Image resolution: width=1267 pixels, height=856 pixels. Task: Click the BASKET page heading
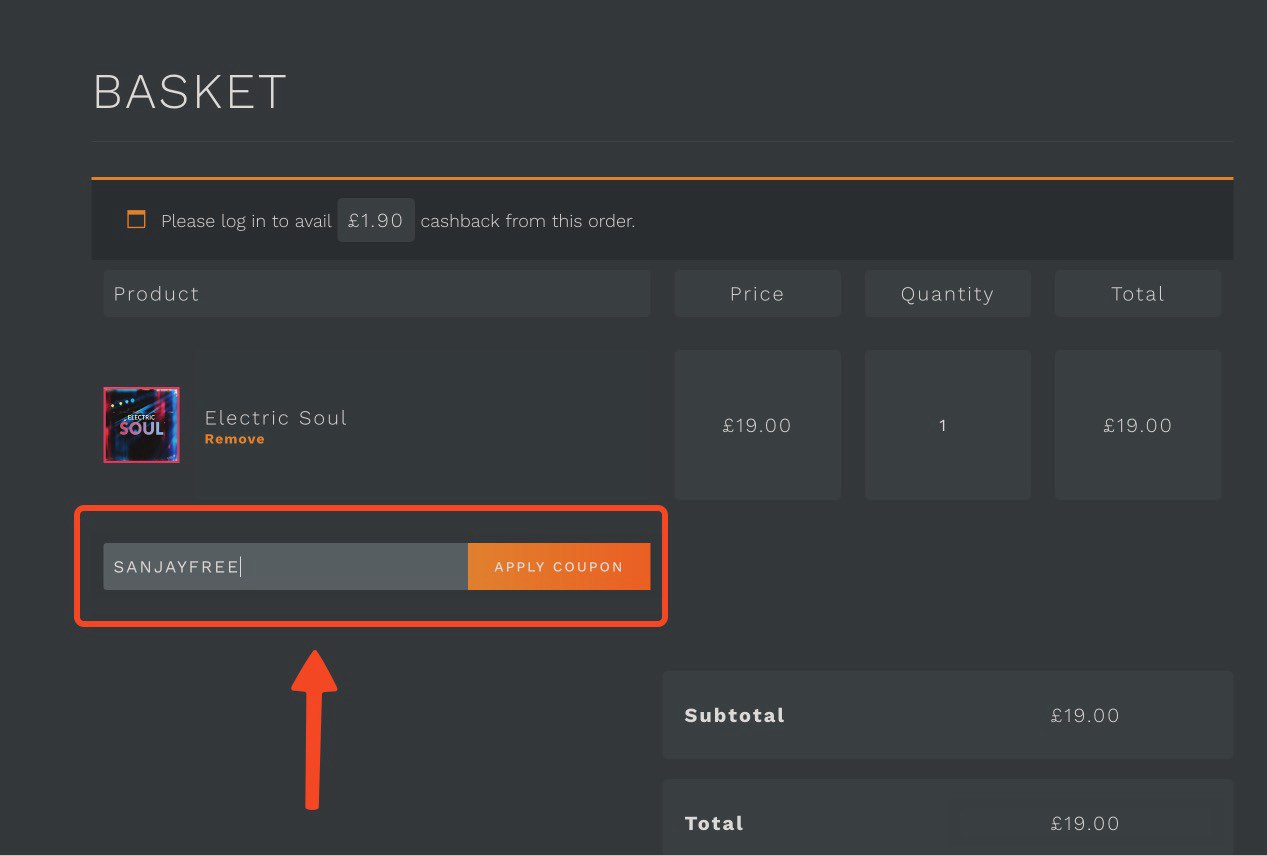(190, 93)
